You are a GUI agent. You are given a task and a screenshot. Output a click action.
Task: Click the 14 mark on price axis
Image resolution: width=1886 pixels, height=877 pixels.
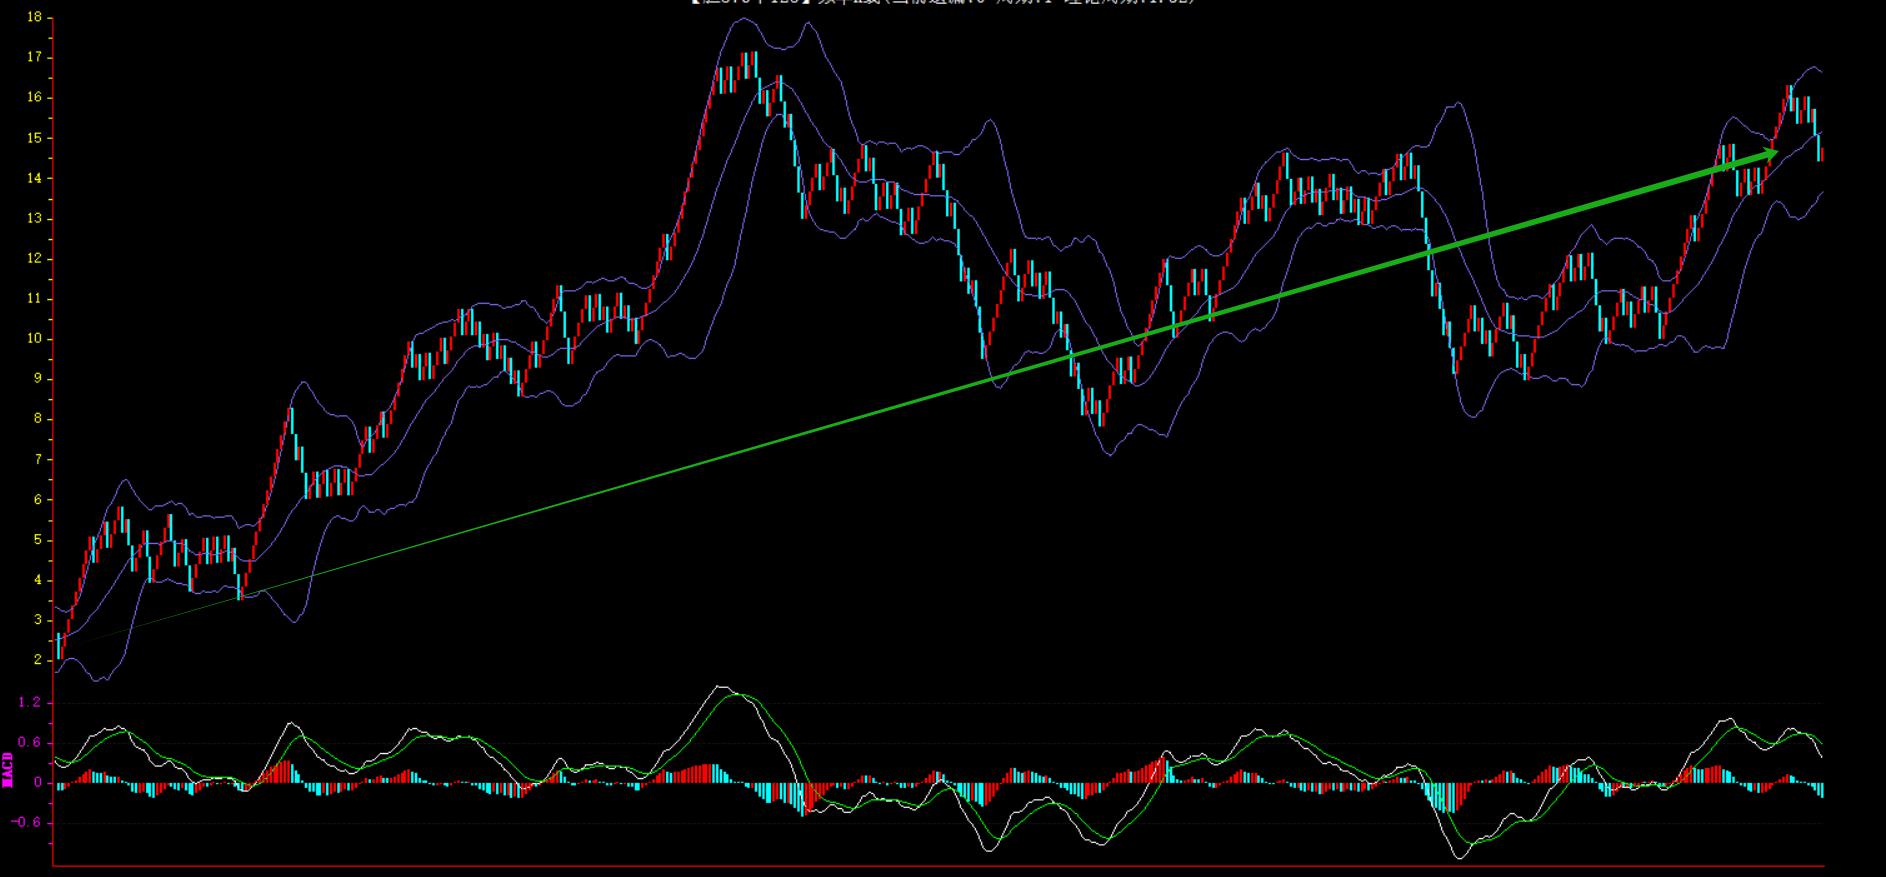coord(34,178)
